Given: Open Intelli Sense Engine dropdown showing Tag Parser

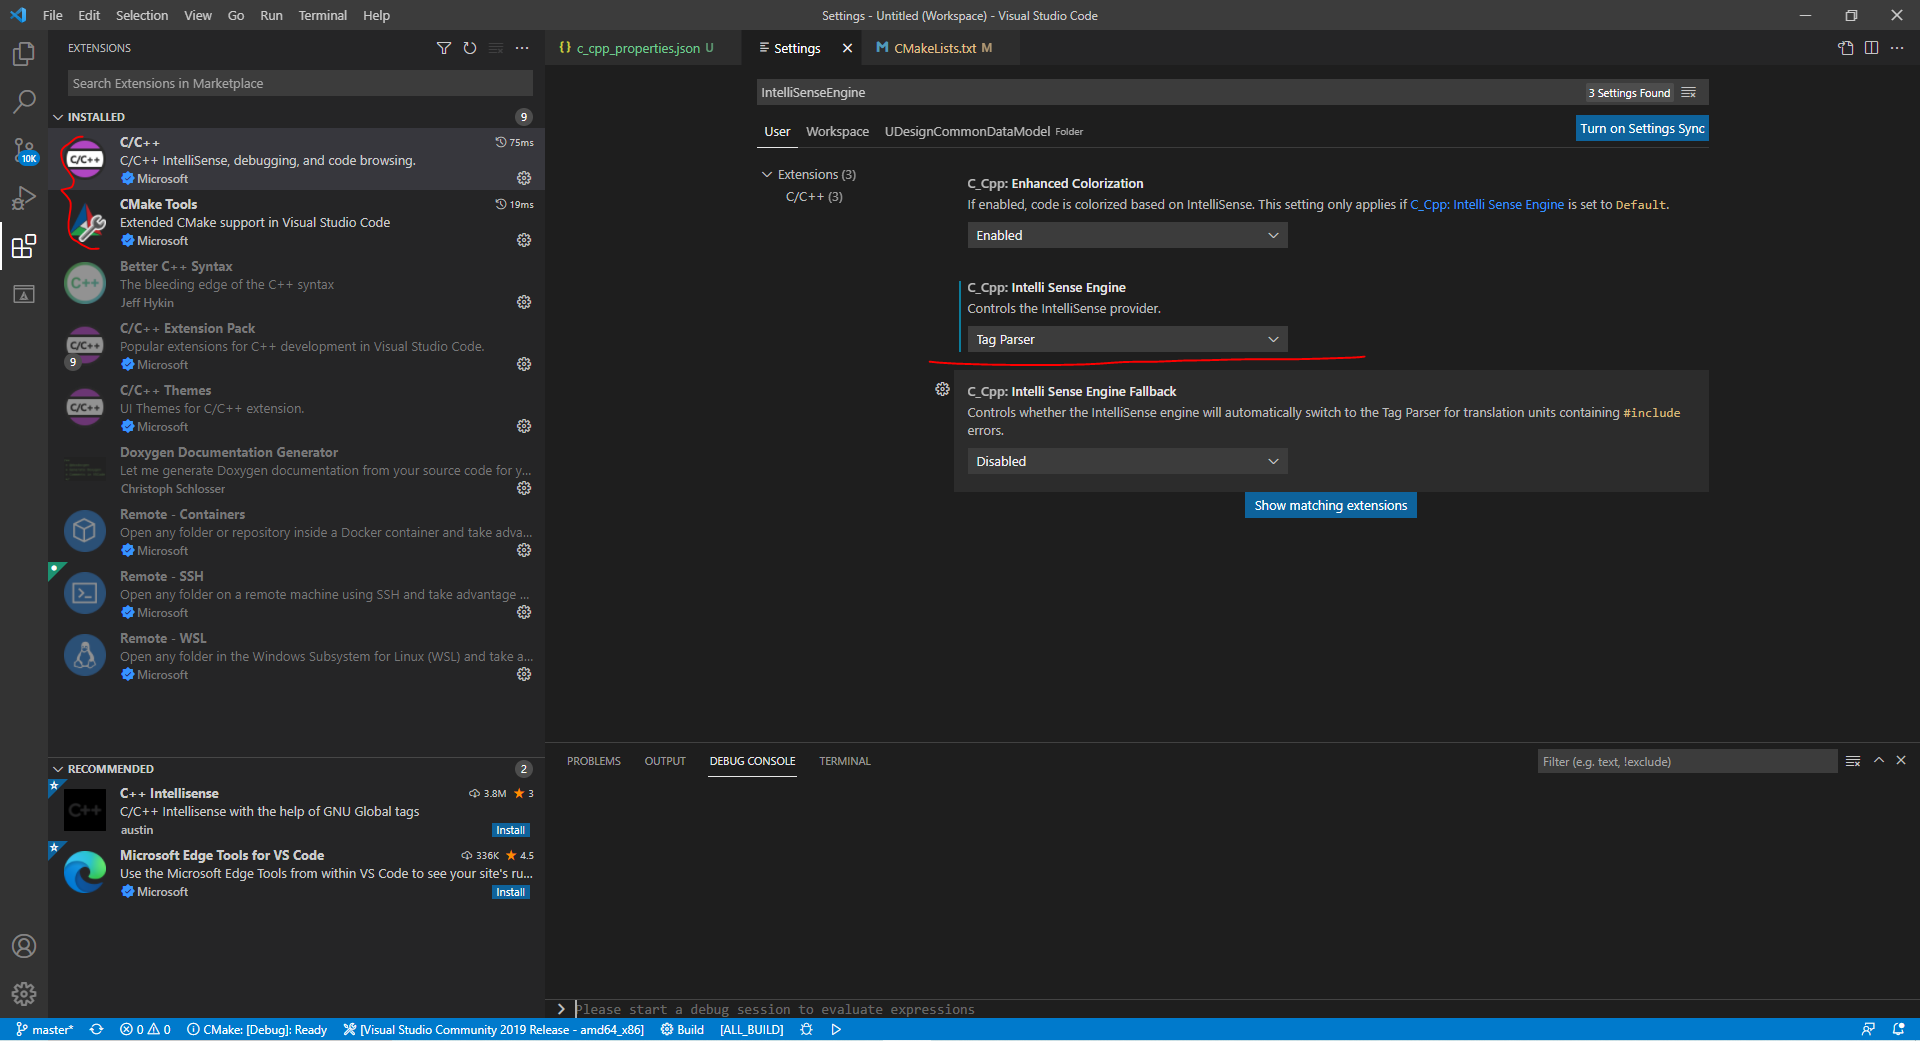Looking at the screenshot, I should coord(1127,339).
